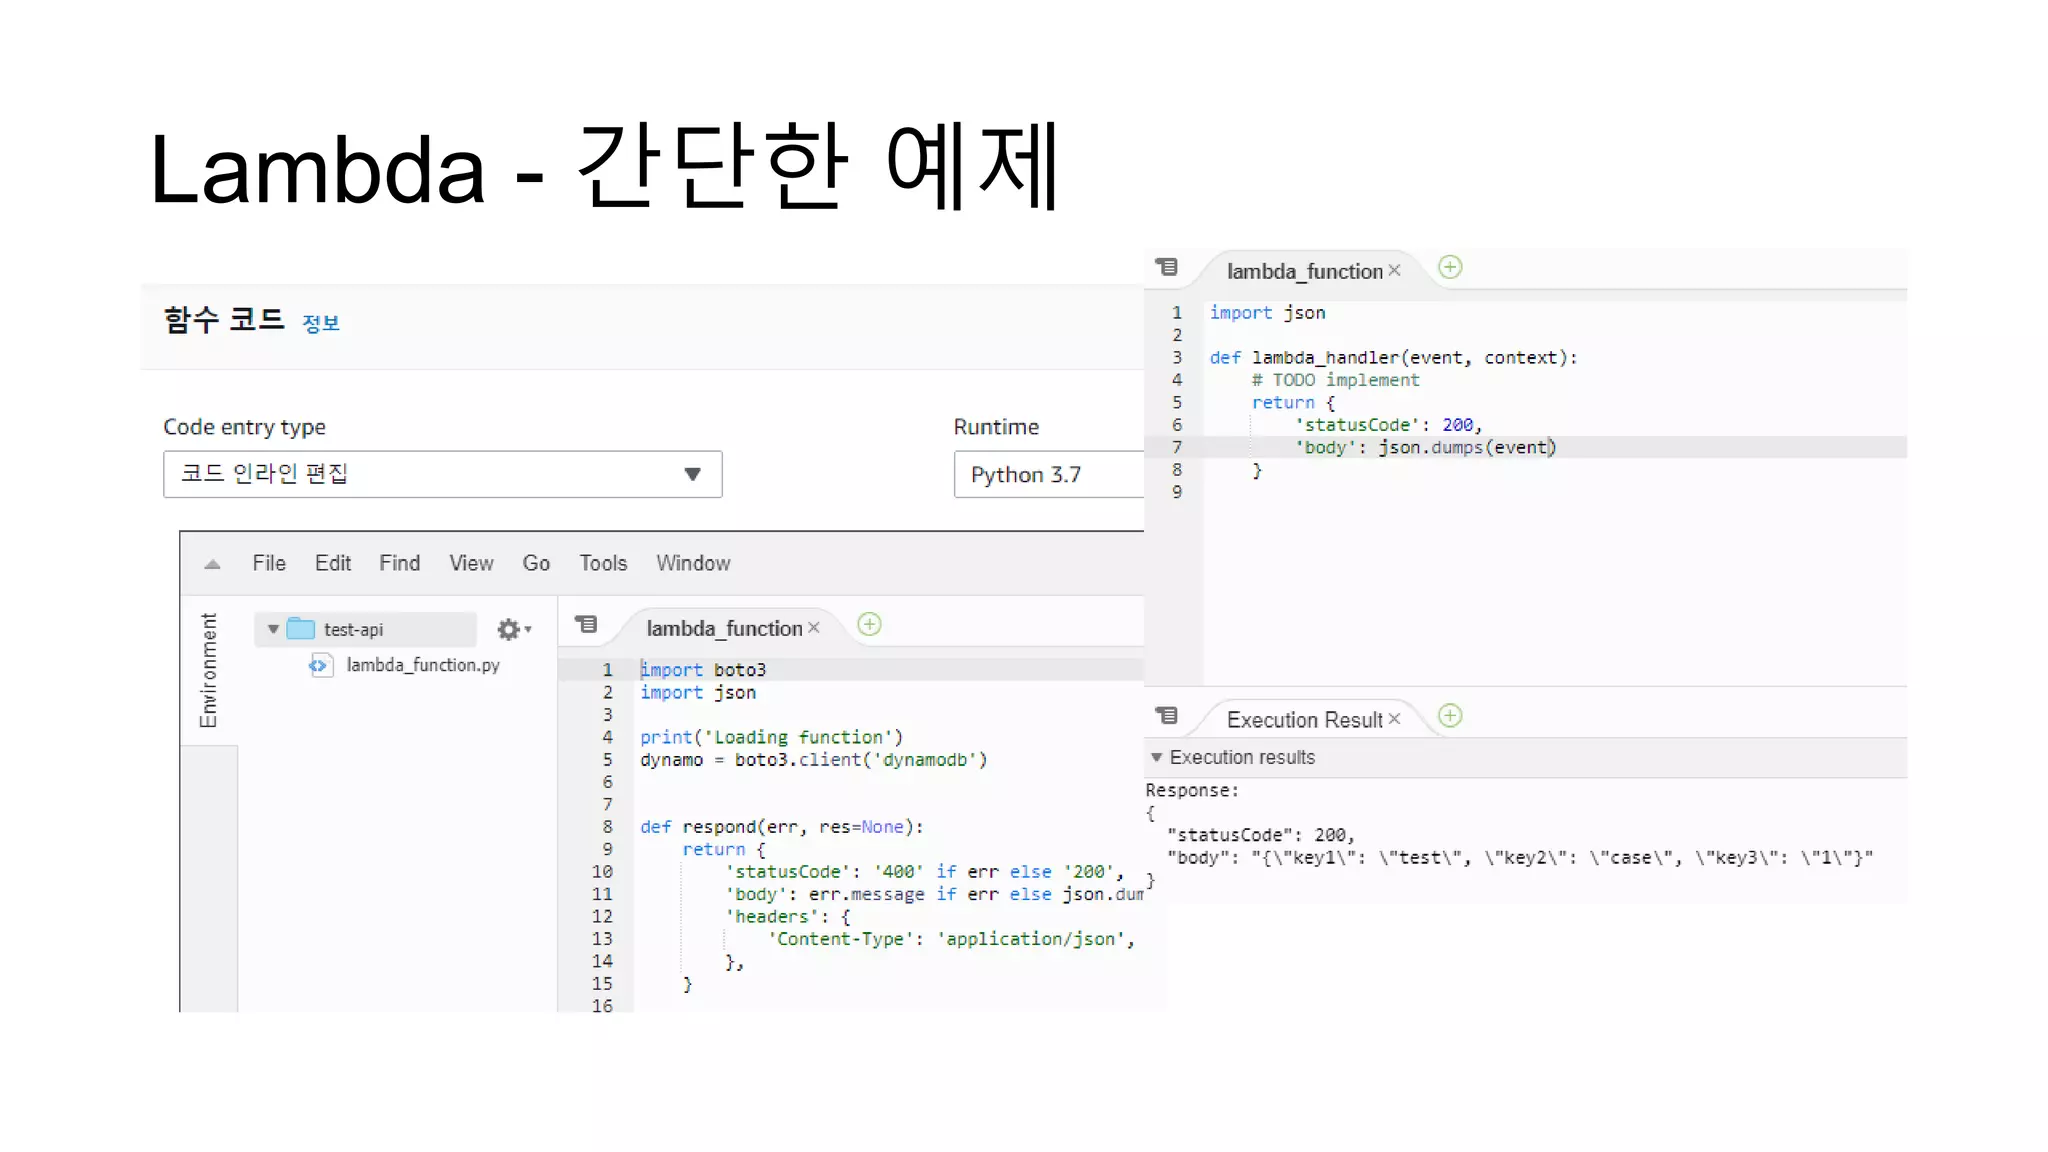Add new tab next to Execution Result
Image resolution: width=2048 pixels, height=1152 pixels.
(1449, 716)
